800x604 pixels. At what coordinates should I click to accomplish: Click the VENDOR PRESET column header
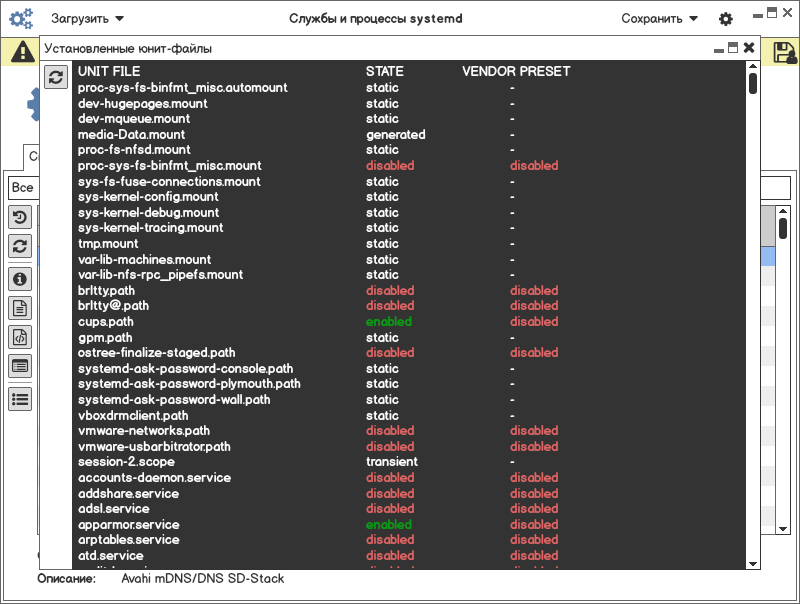point(516,71)
